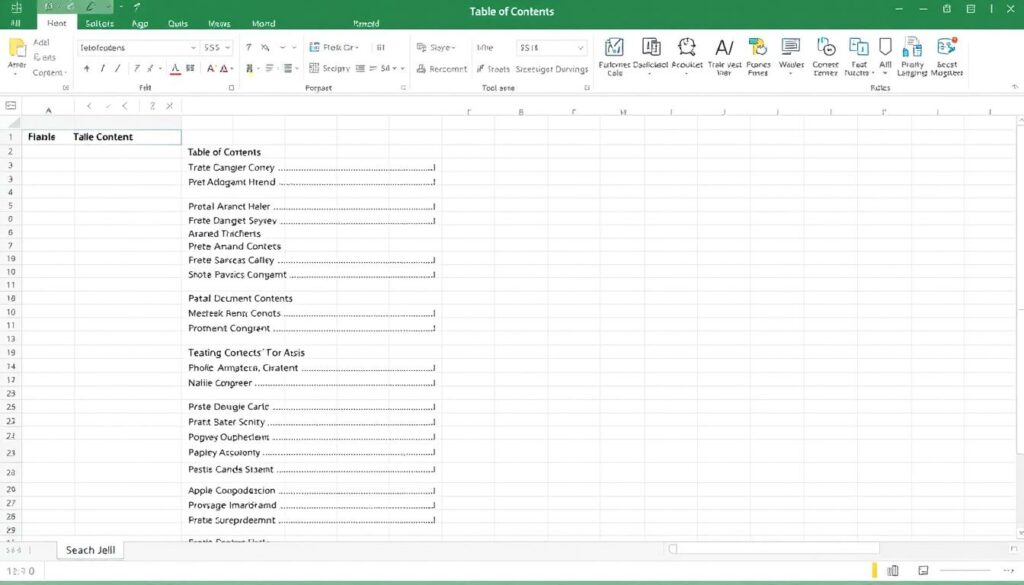
Task: Click the Flanls cell in row 1
Action: [42, 136]
